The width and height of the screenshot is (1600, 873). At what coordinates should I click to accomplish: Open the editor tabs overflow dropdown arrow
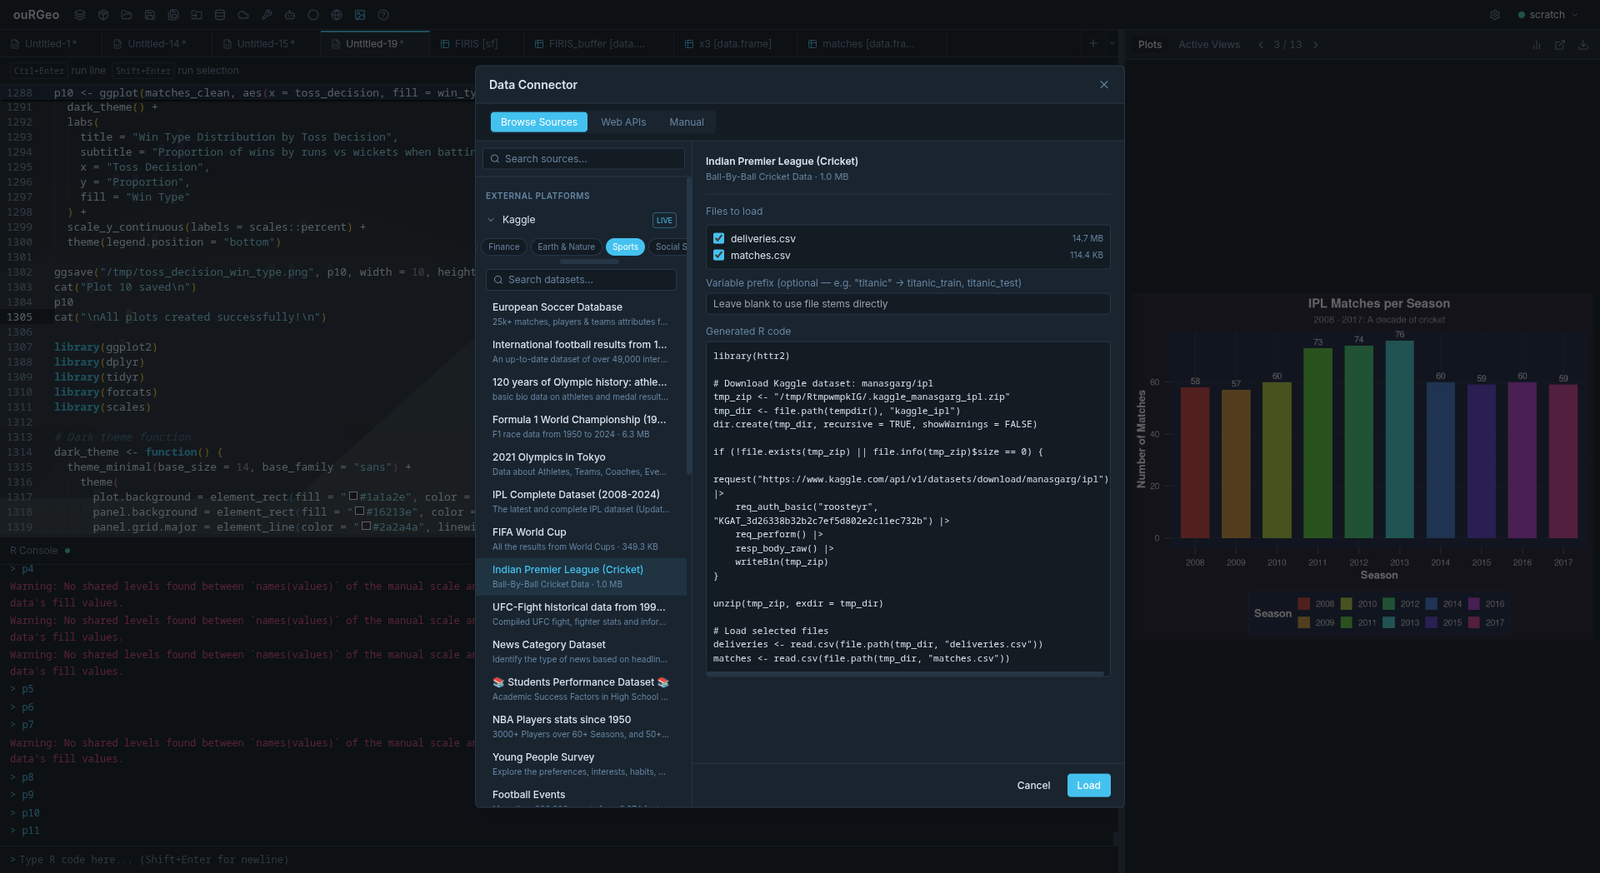pos(1112,44)
